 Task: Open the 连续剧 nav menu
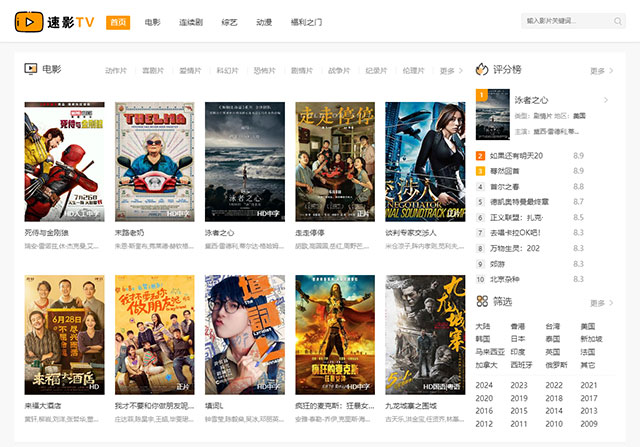click(191, 22)
